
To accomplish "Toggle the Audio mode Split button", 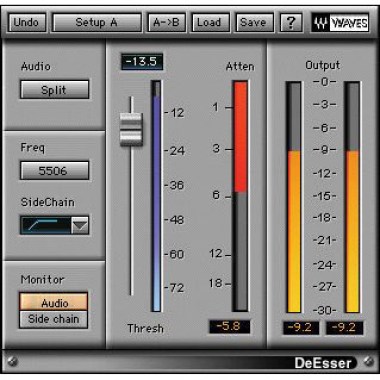I will coord(54,90).
